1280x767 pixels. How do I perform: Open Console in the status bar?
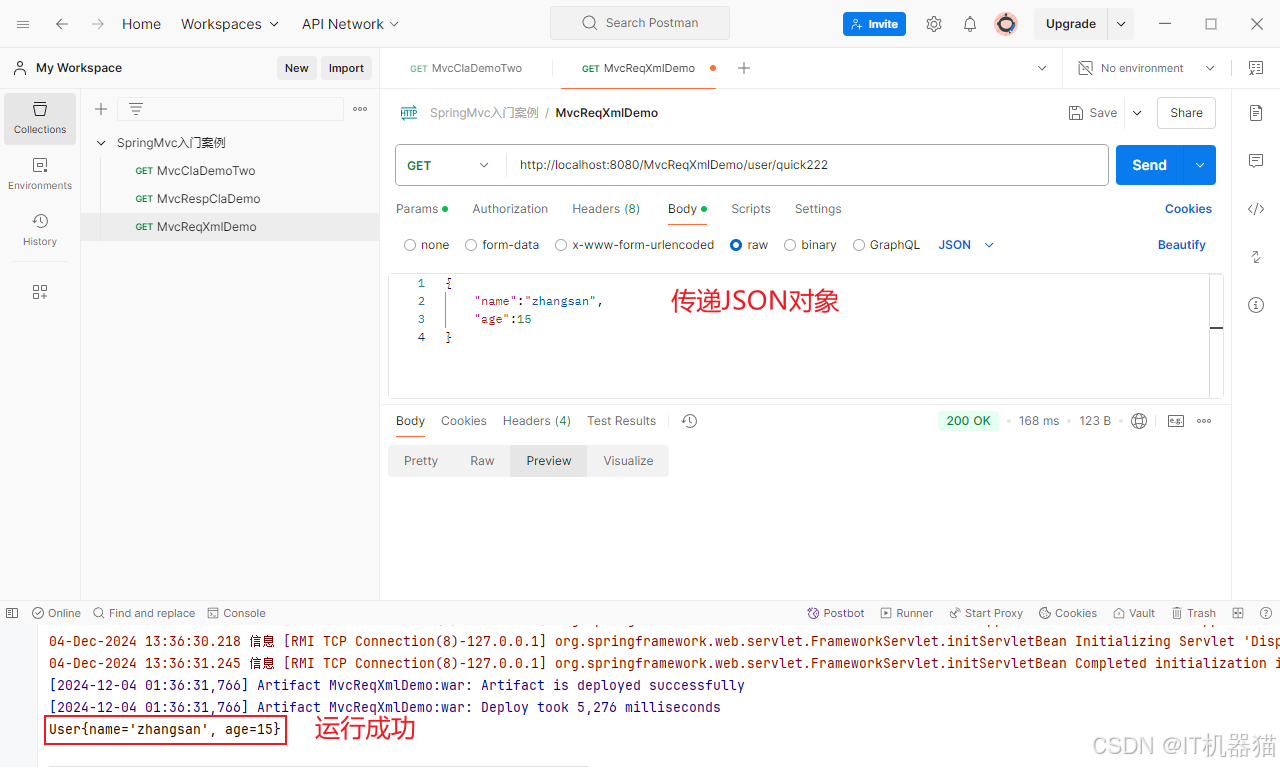(237, 613)
